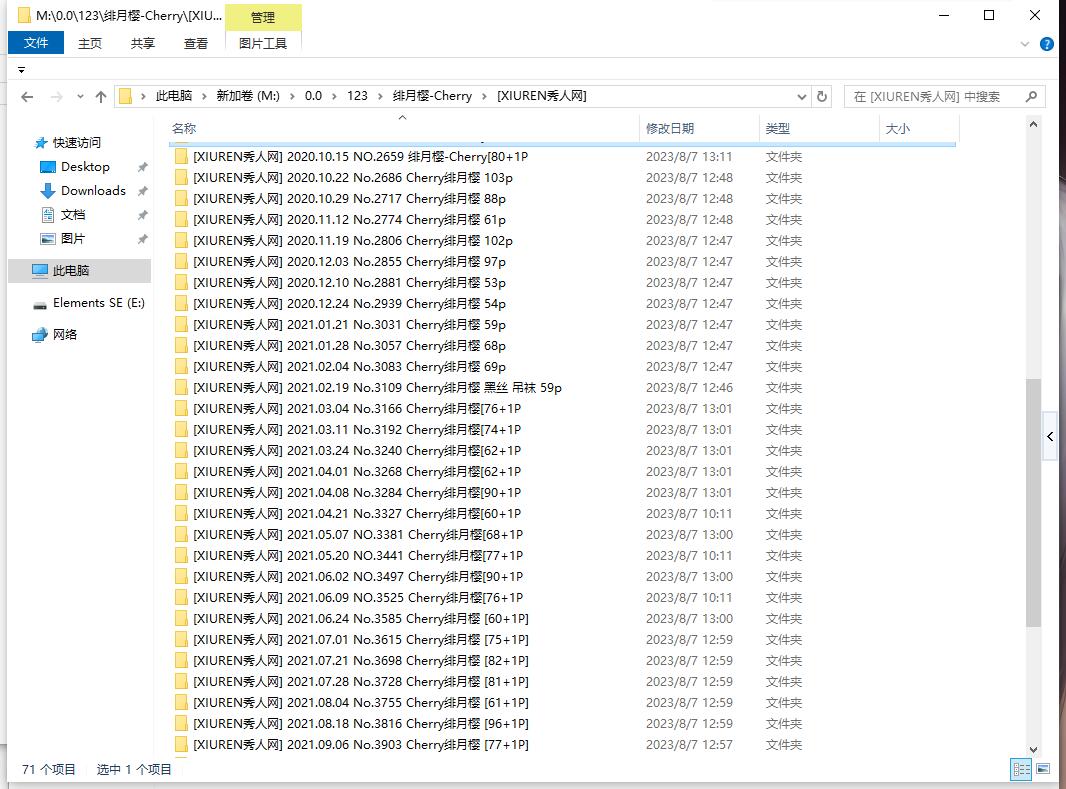Go up one folder level arrow
The height and width of the screenshot is (789, 1066).
(101, 97)
